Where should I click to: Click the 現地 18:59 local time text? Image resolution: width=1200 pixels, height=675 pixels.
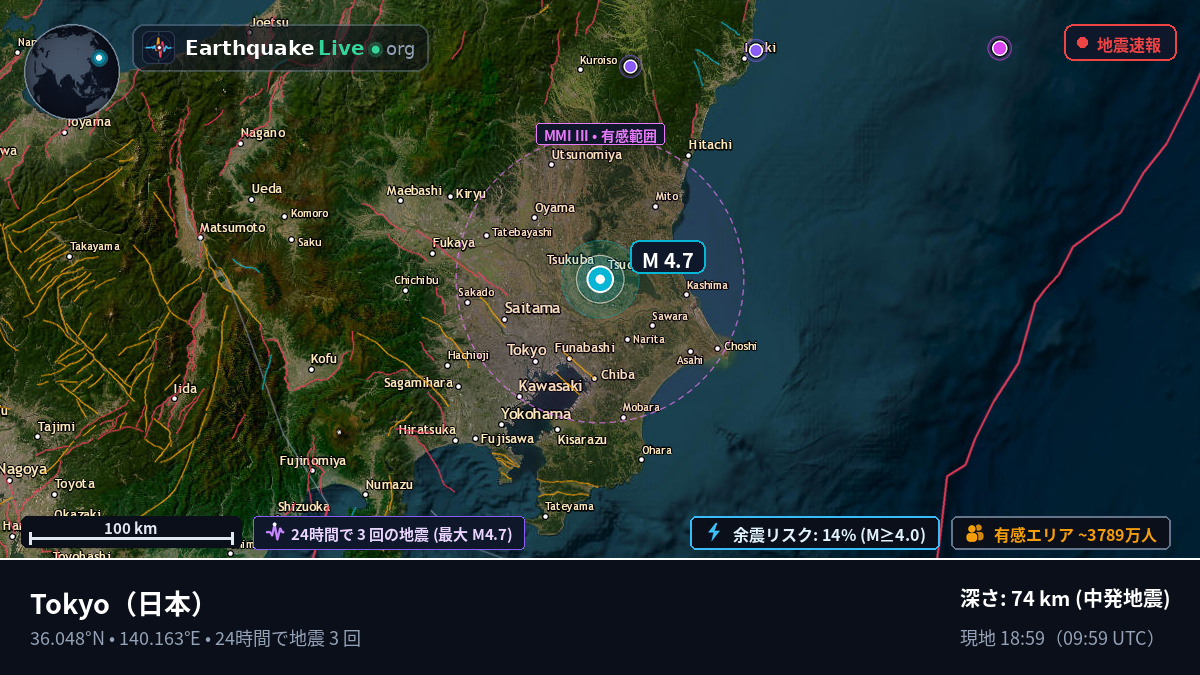pos(1060,638)
